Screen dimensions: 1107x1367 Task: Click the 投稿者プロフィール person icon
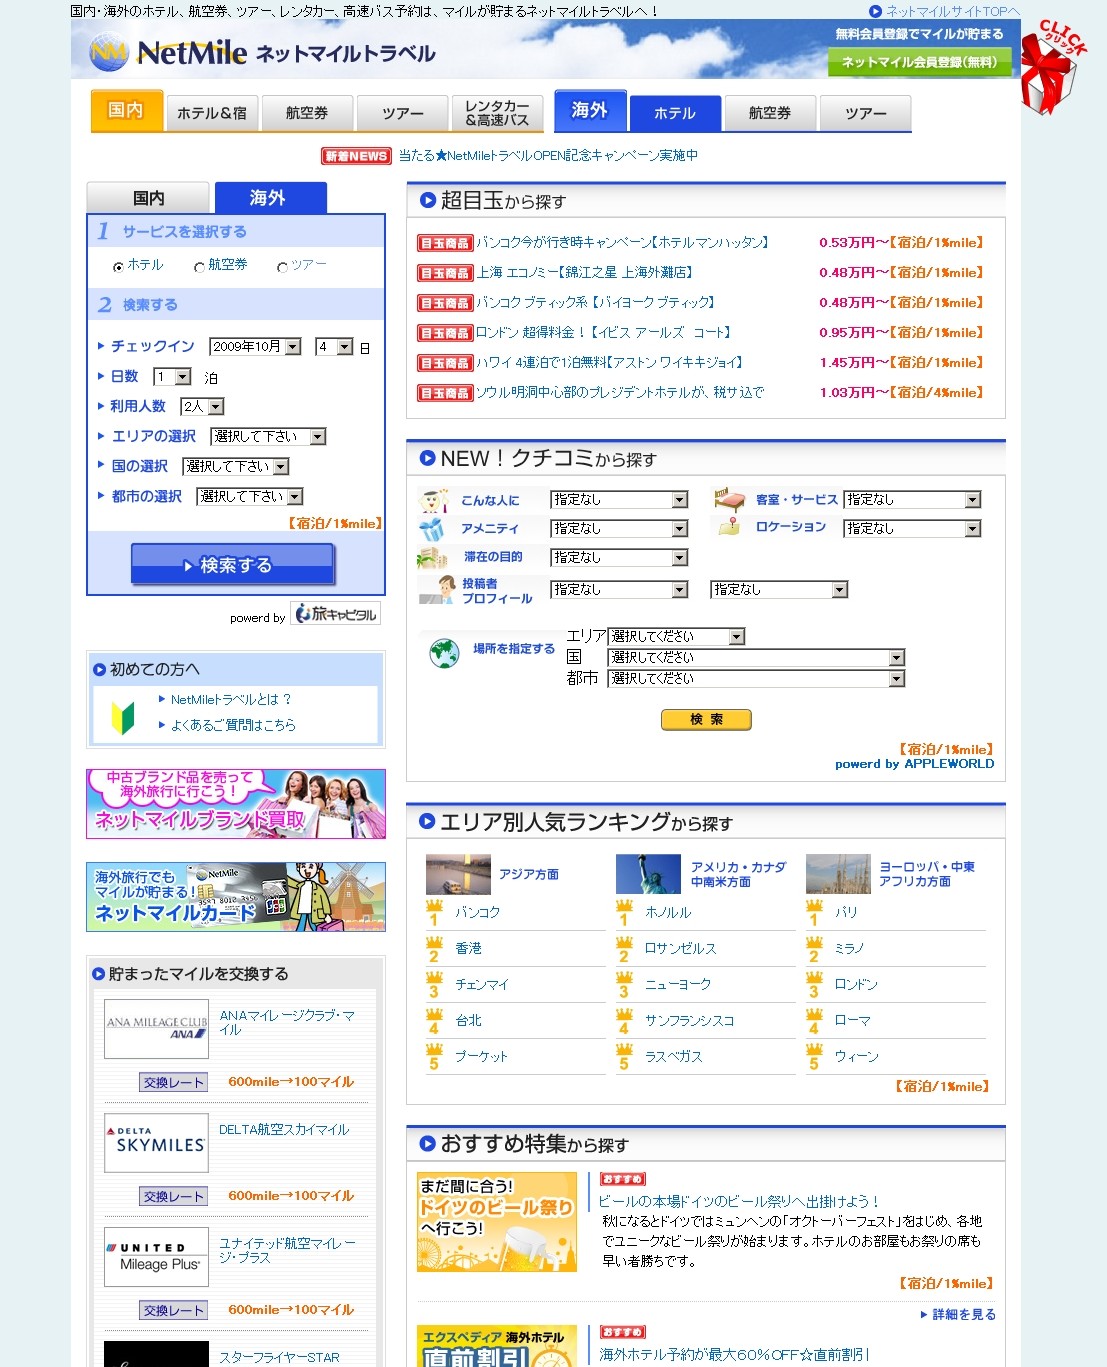436,590
